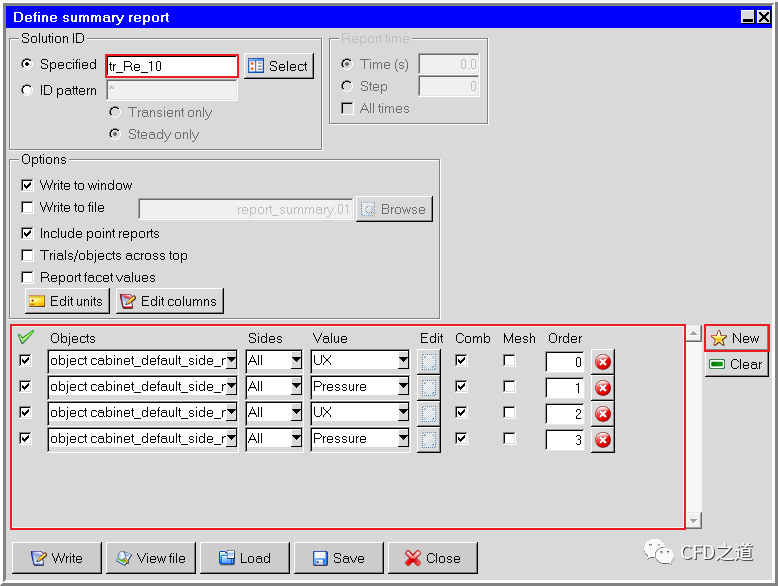Open Edit for Order 0 row
Image resolution: width=778 pixels, height=586 pixels.
[x=429, y=362]
